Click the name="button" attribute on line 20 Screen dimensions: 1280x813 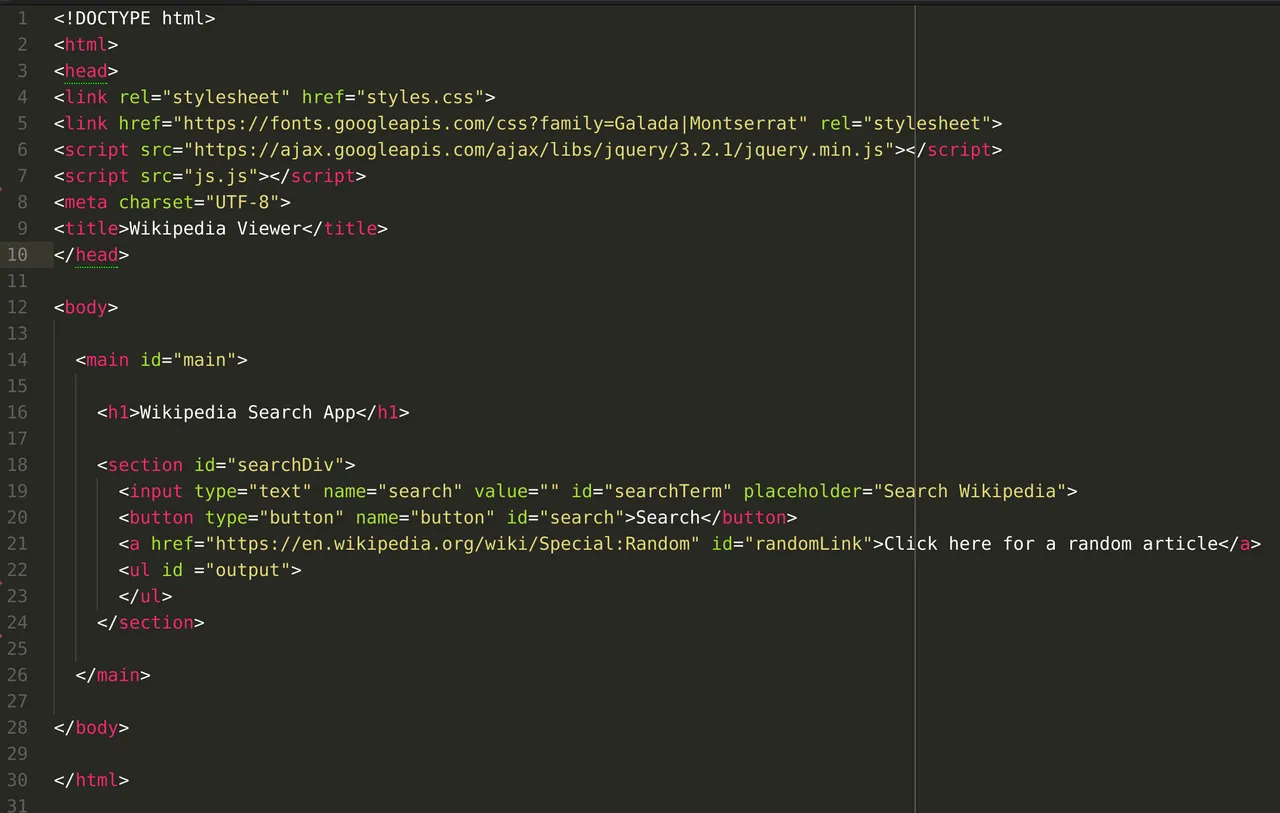(x=425, y=517)
